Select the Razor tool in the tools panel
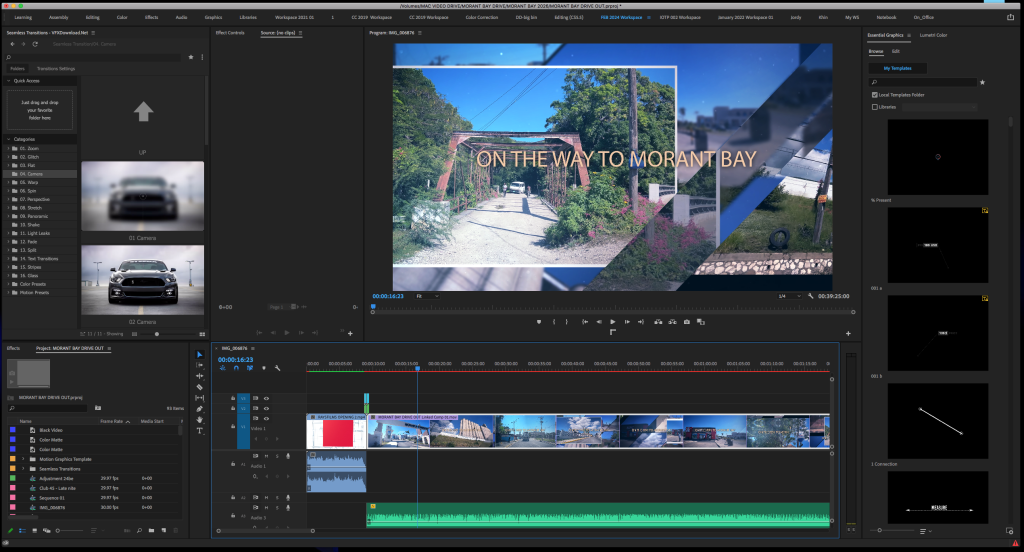The width and height of the screenshot is (1024, 552). [200, 387]
